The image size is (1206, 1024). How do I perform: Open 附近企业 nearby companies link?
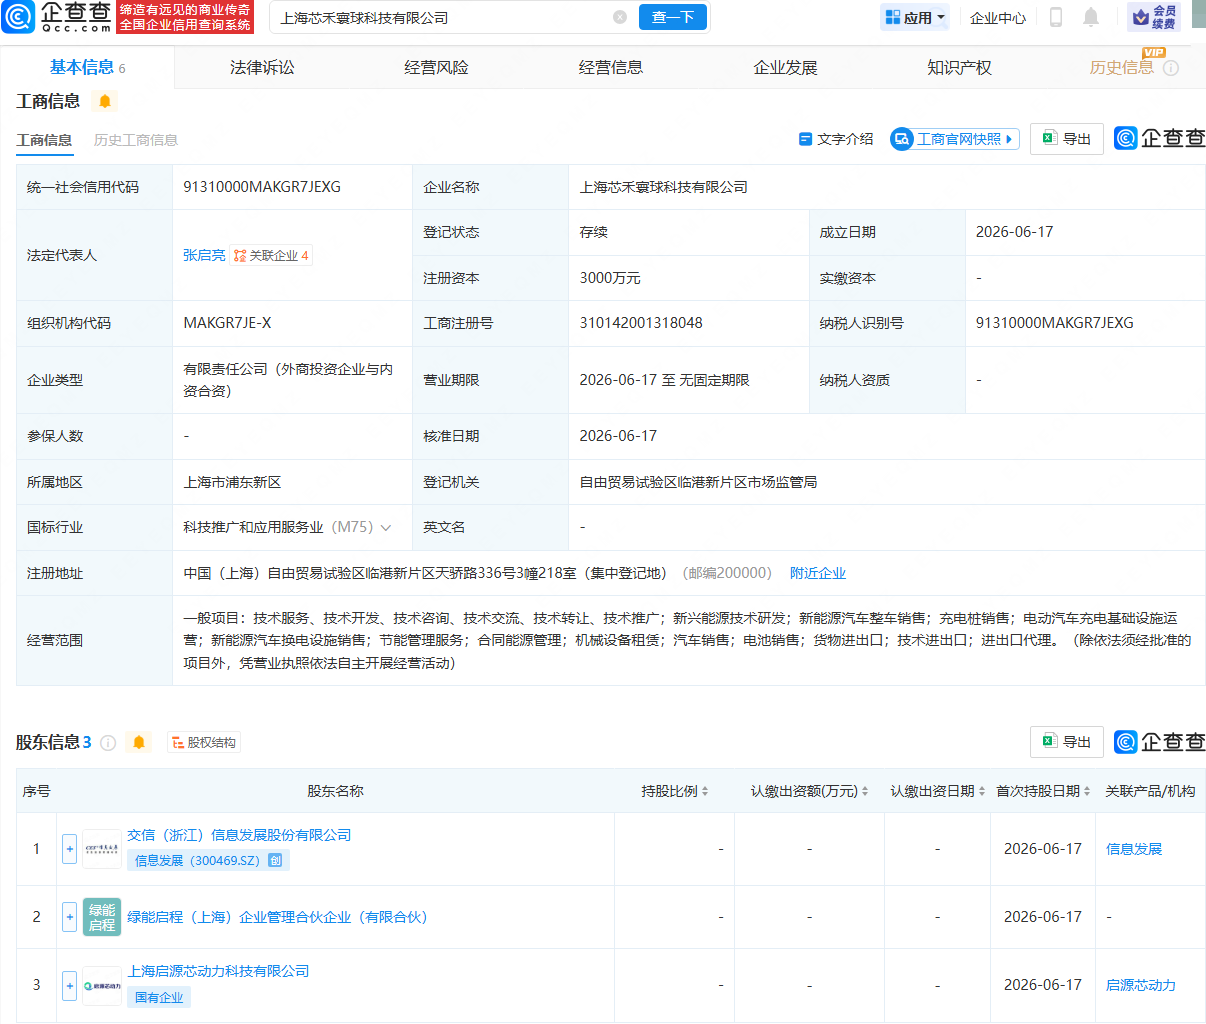[x=818, y=573]
